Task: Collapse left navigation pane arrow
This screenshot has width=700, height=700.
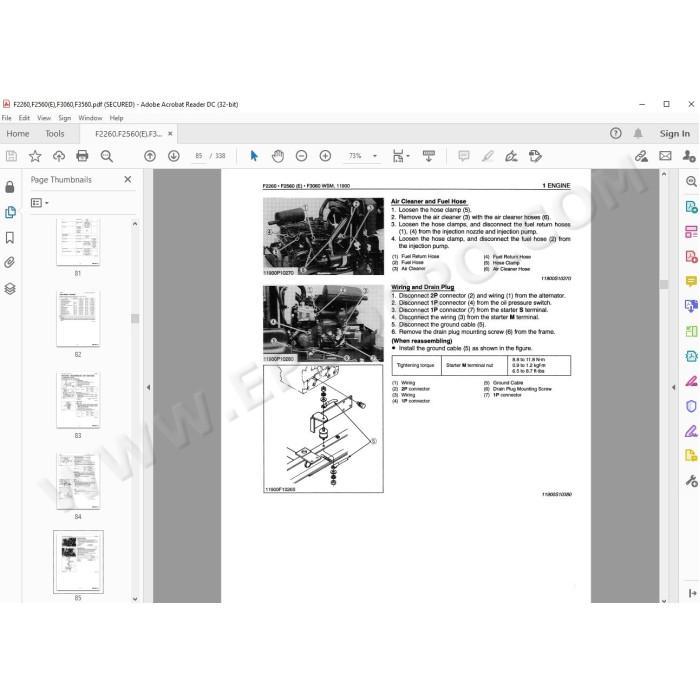Action: click(x=148, y=388)
